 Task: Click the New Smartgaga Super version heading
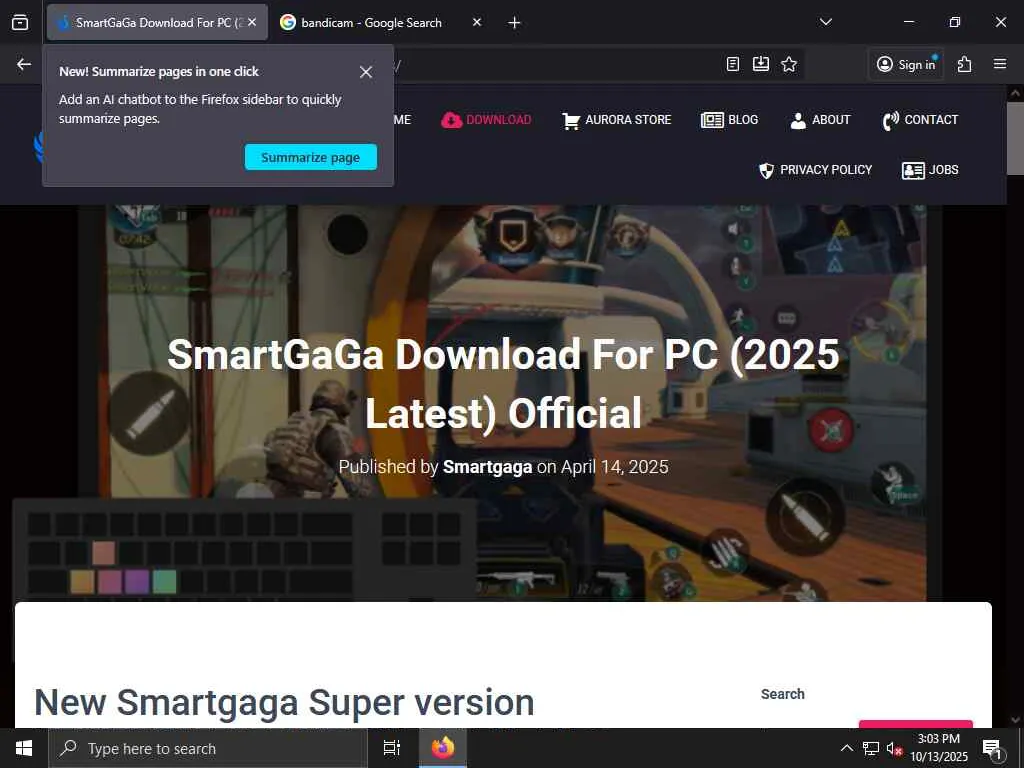[x=284, y=703]
